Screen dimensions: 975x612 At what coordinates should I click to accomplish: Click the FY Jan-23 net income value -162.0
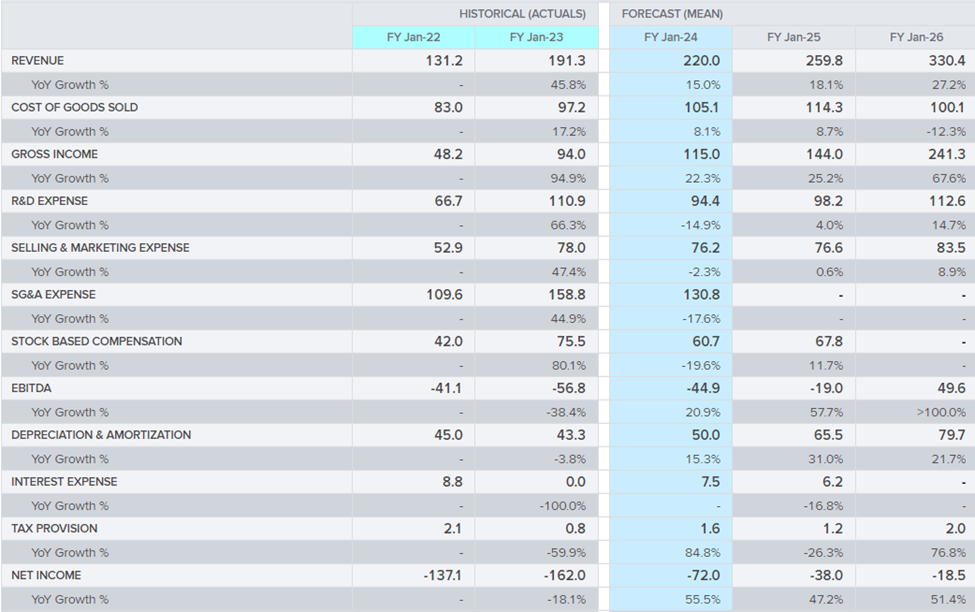[566, 575]
